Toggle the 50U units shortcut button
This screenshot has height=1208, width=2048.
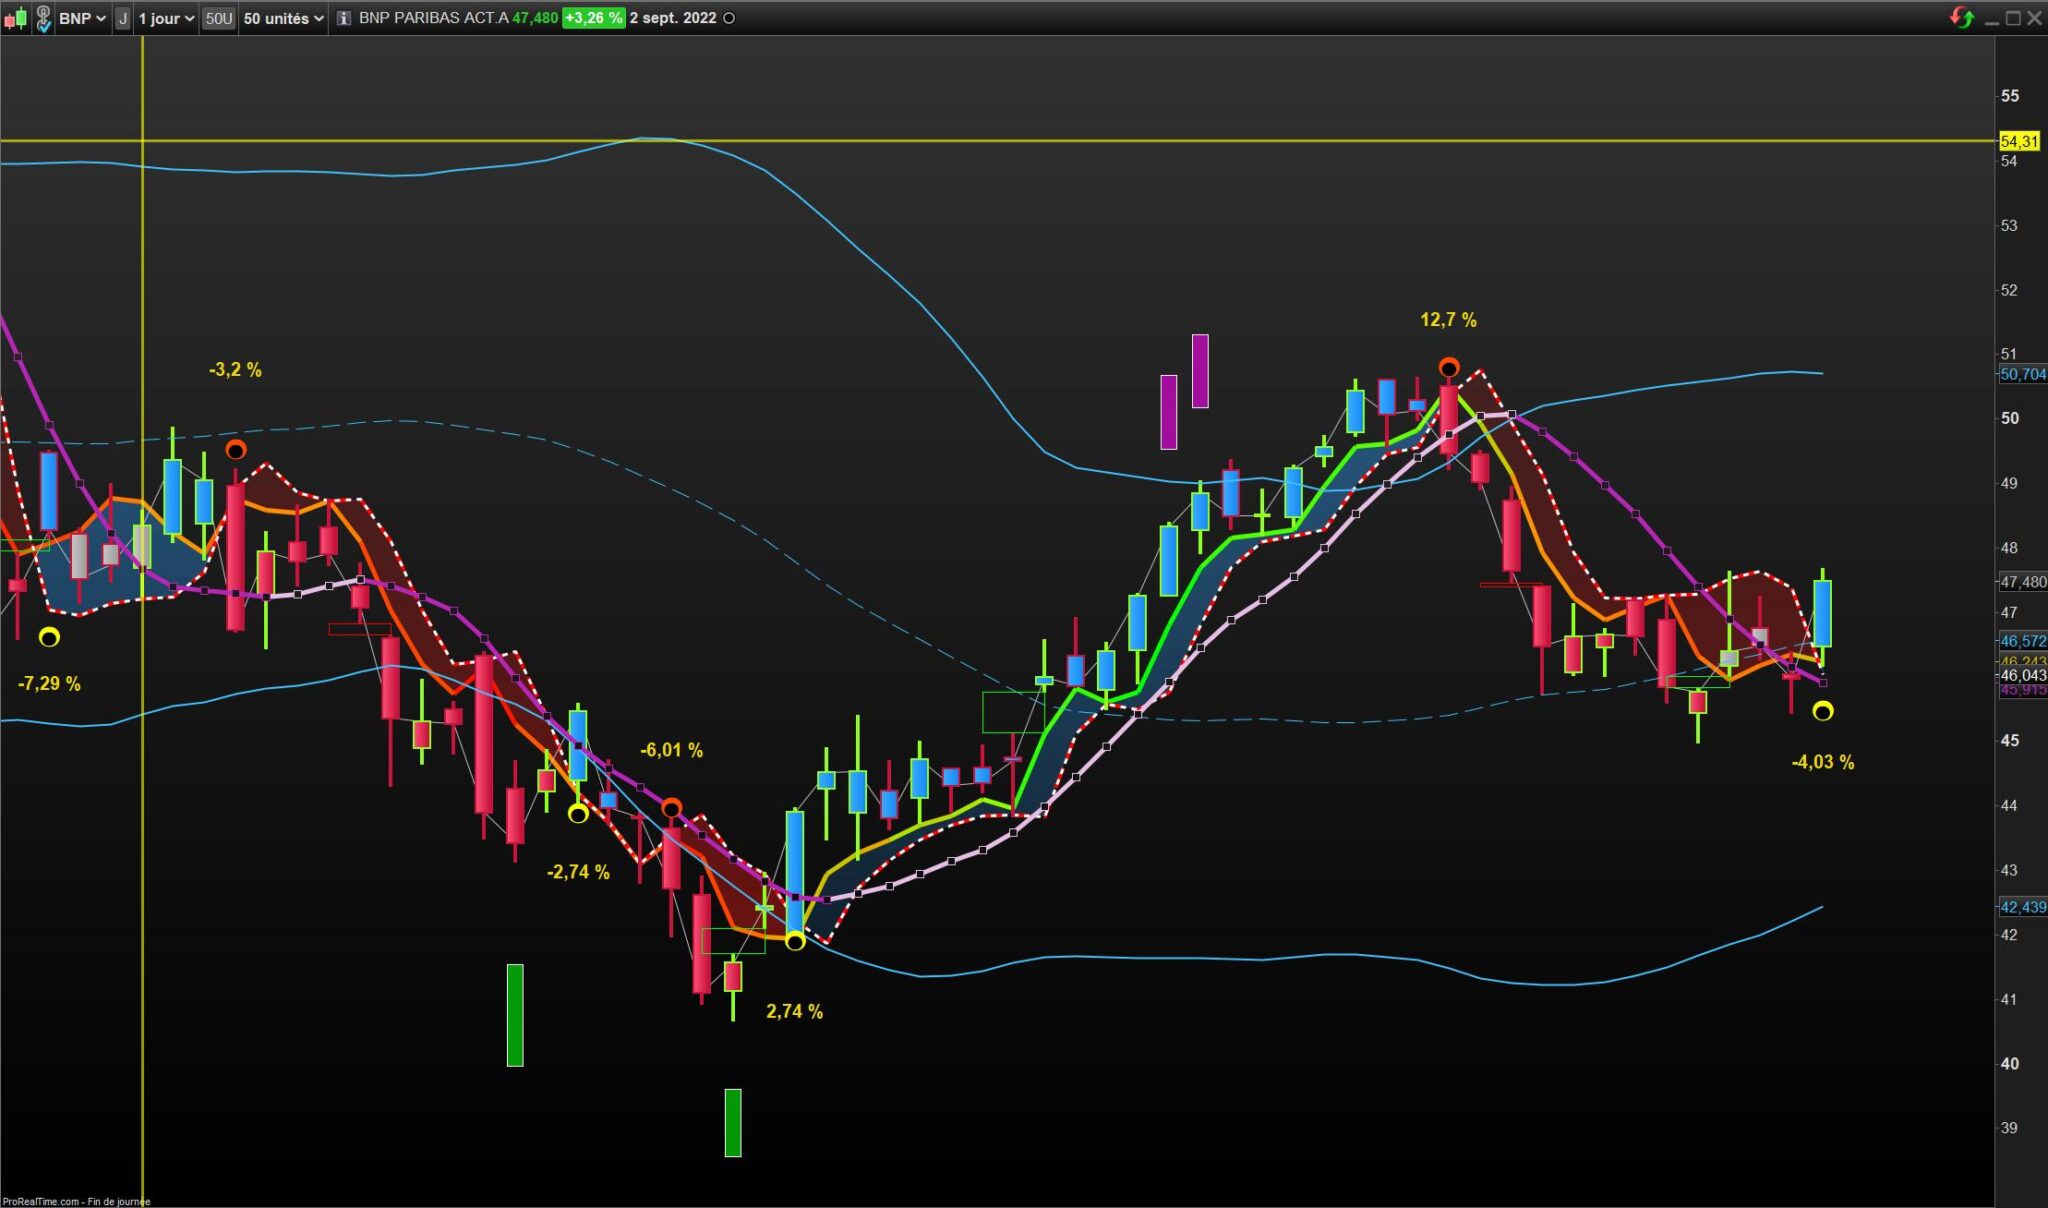(x=218, y=18)
